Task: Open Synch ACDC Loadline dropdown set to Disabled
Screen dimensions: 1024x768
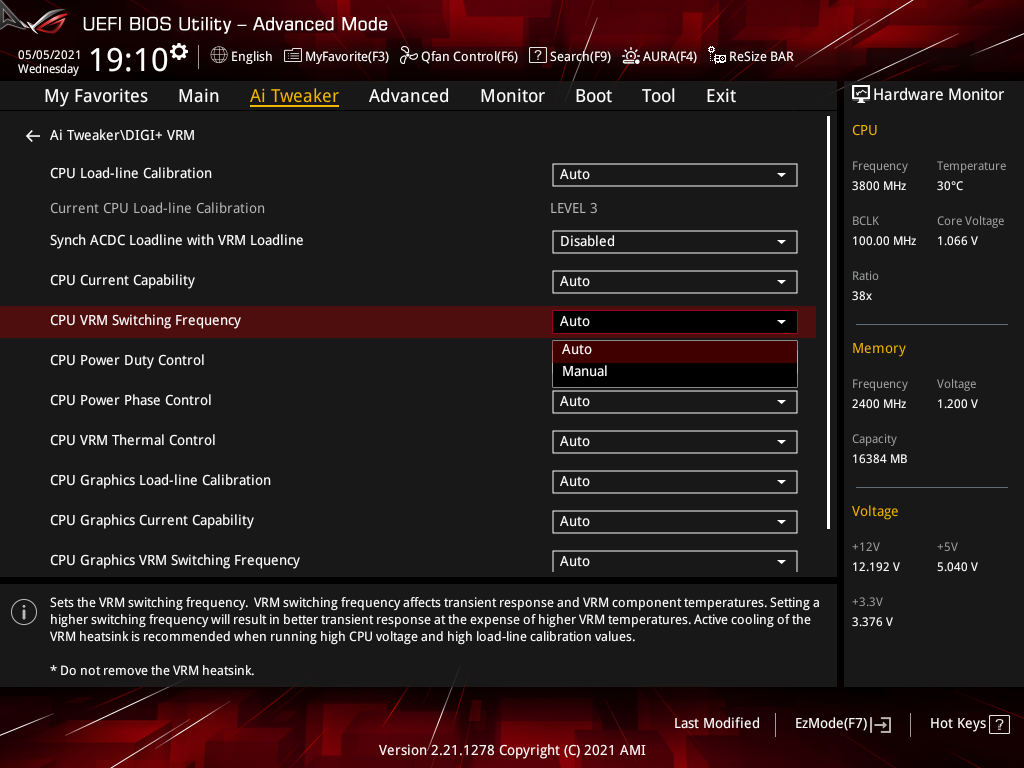Action: coord(675,242)
